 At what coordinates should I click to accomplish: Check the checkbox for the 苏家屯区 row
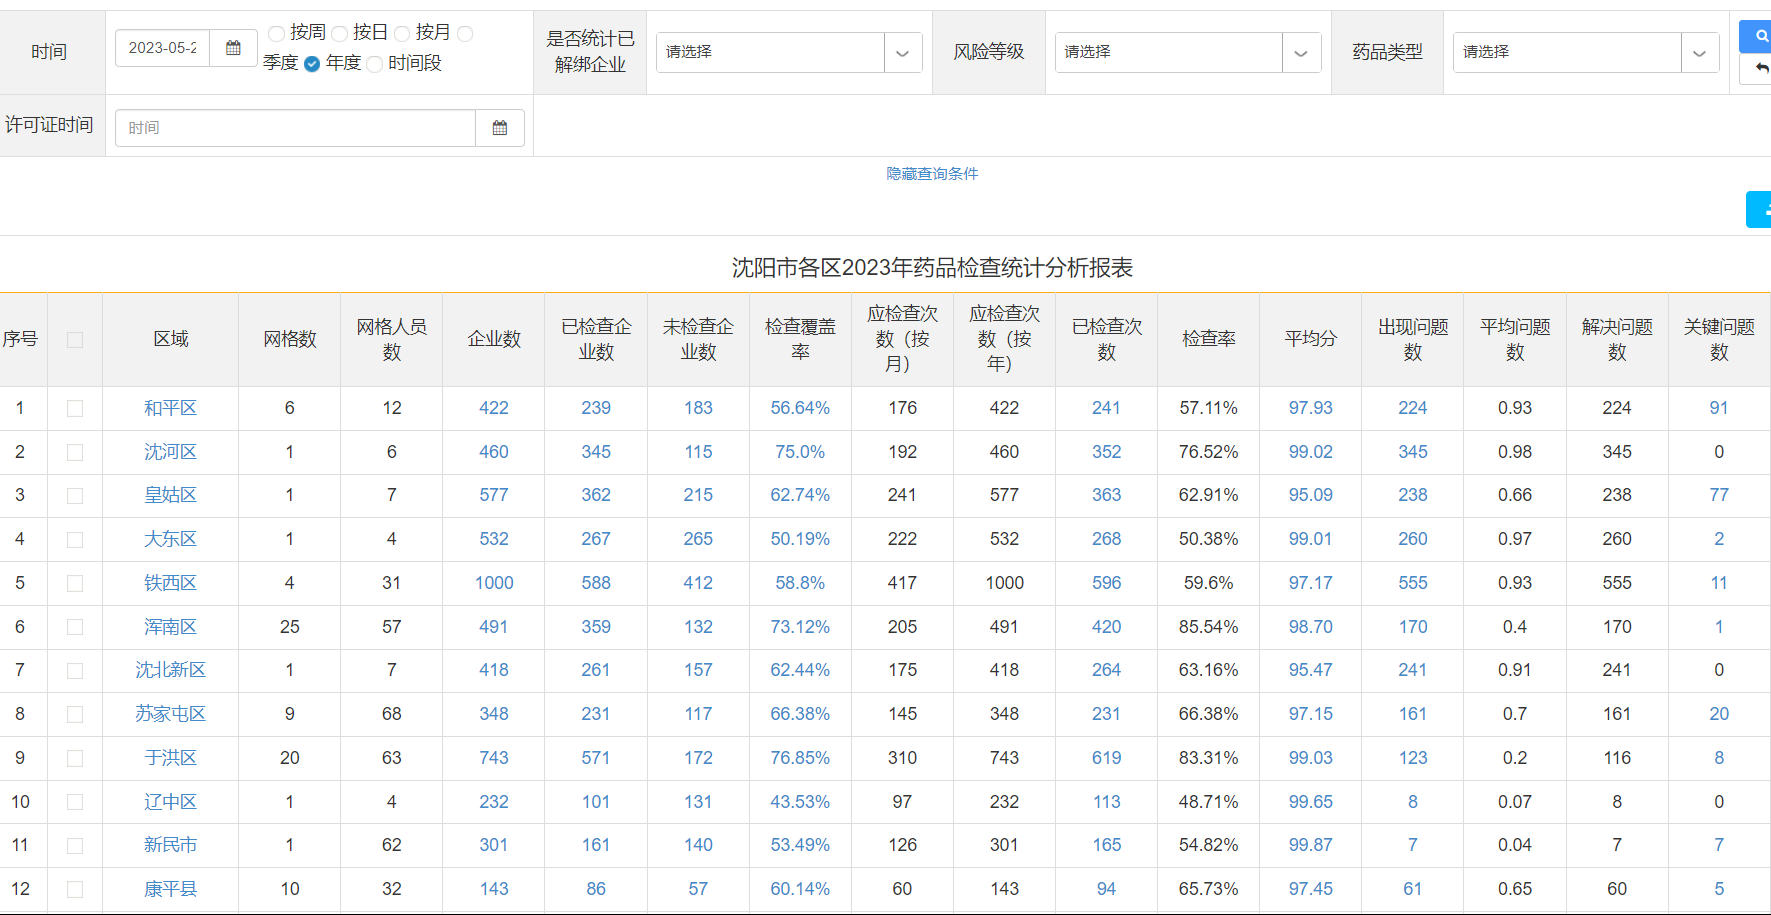pyautogui.click(x=75, y=715)
